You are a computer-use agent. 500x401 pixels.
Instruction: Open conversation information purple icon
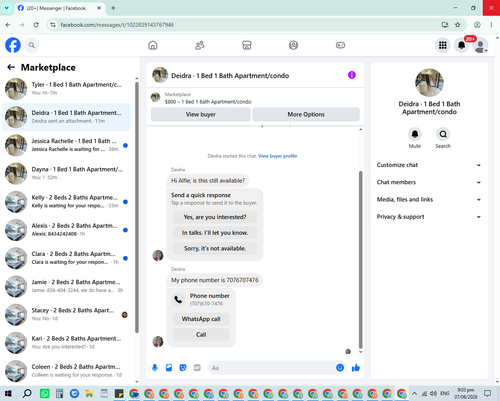pos(352,75)
